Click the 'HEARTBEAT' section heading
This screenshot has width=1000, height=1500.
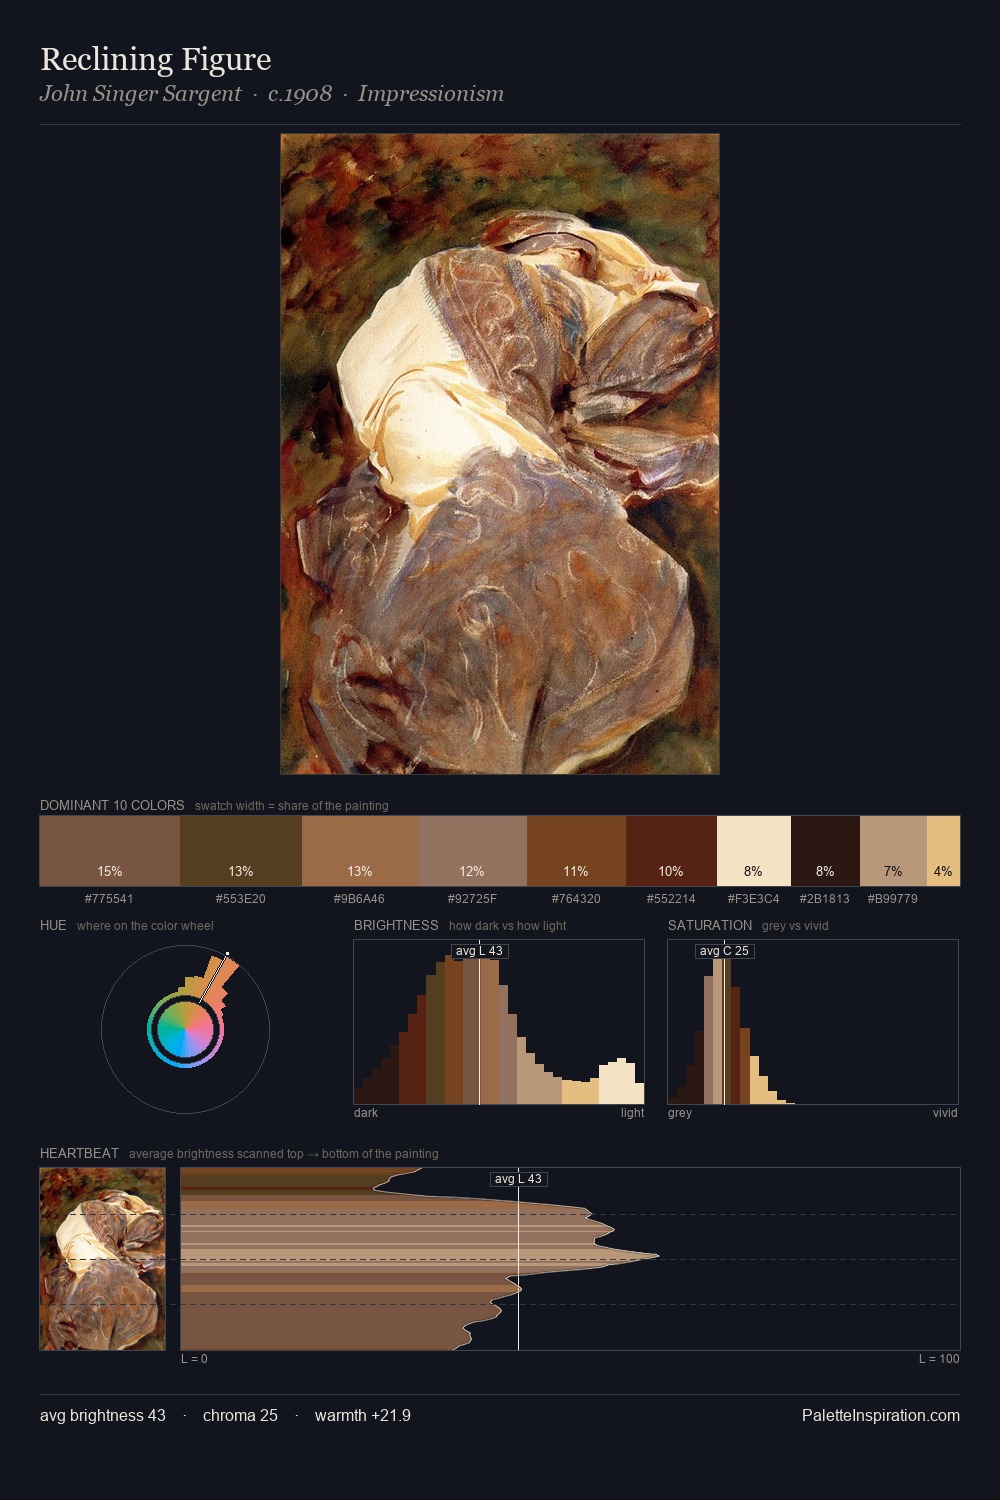79,1153
